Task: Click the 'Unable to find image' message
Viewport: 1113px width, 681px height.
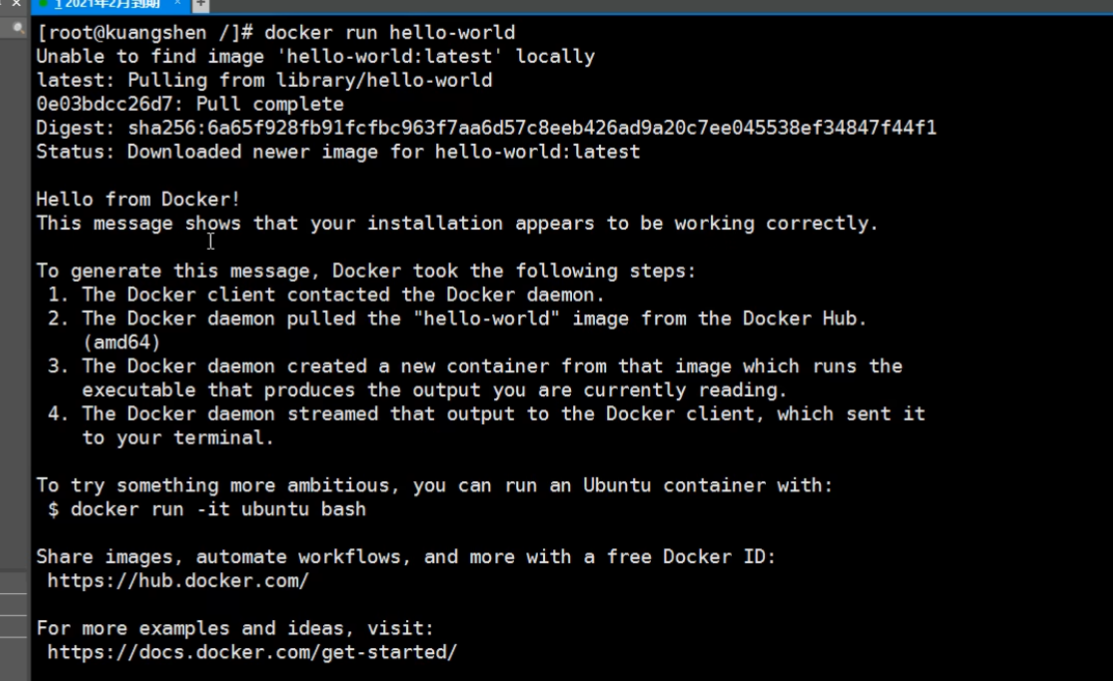Action: pos(316,57)
